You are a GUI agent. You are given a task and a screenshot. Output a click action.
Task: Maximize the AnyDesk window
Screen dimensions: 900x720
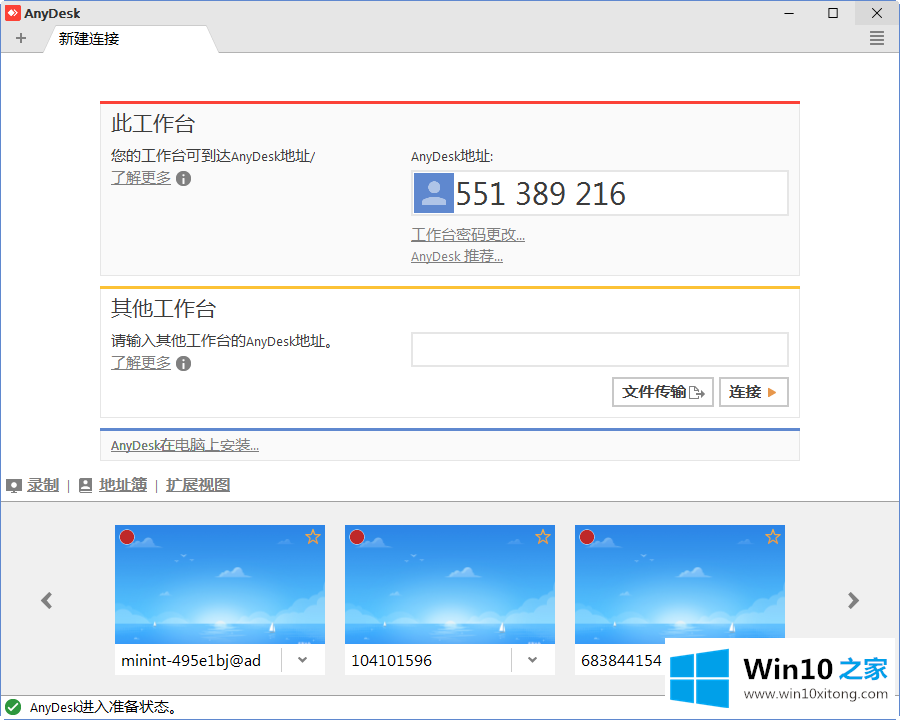[x=833, y=13]
